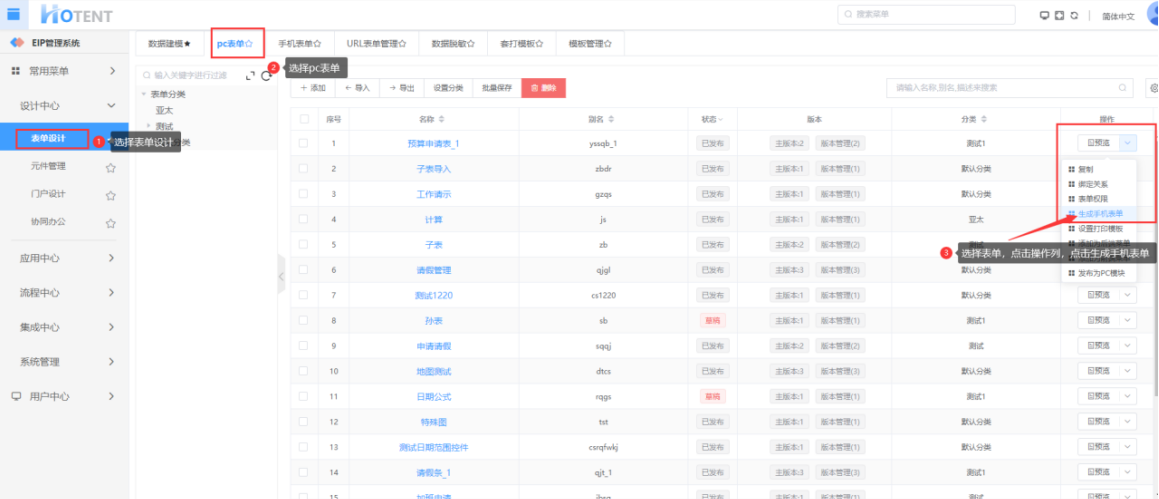This screenshot has width=1159, height=499.
Task: Select the 亚太 category tree item
Action: [164, 110]
